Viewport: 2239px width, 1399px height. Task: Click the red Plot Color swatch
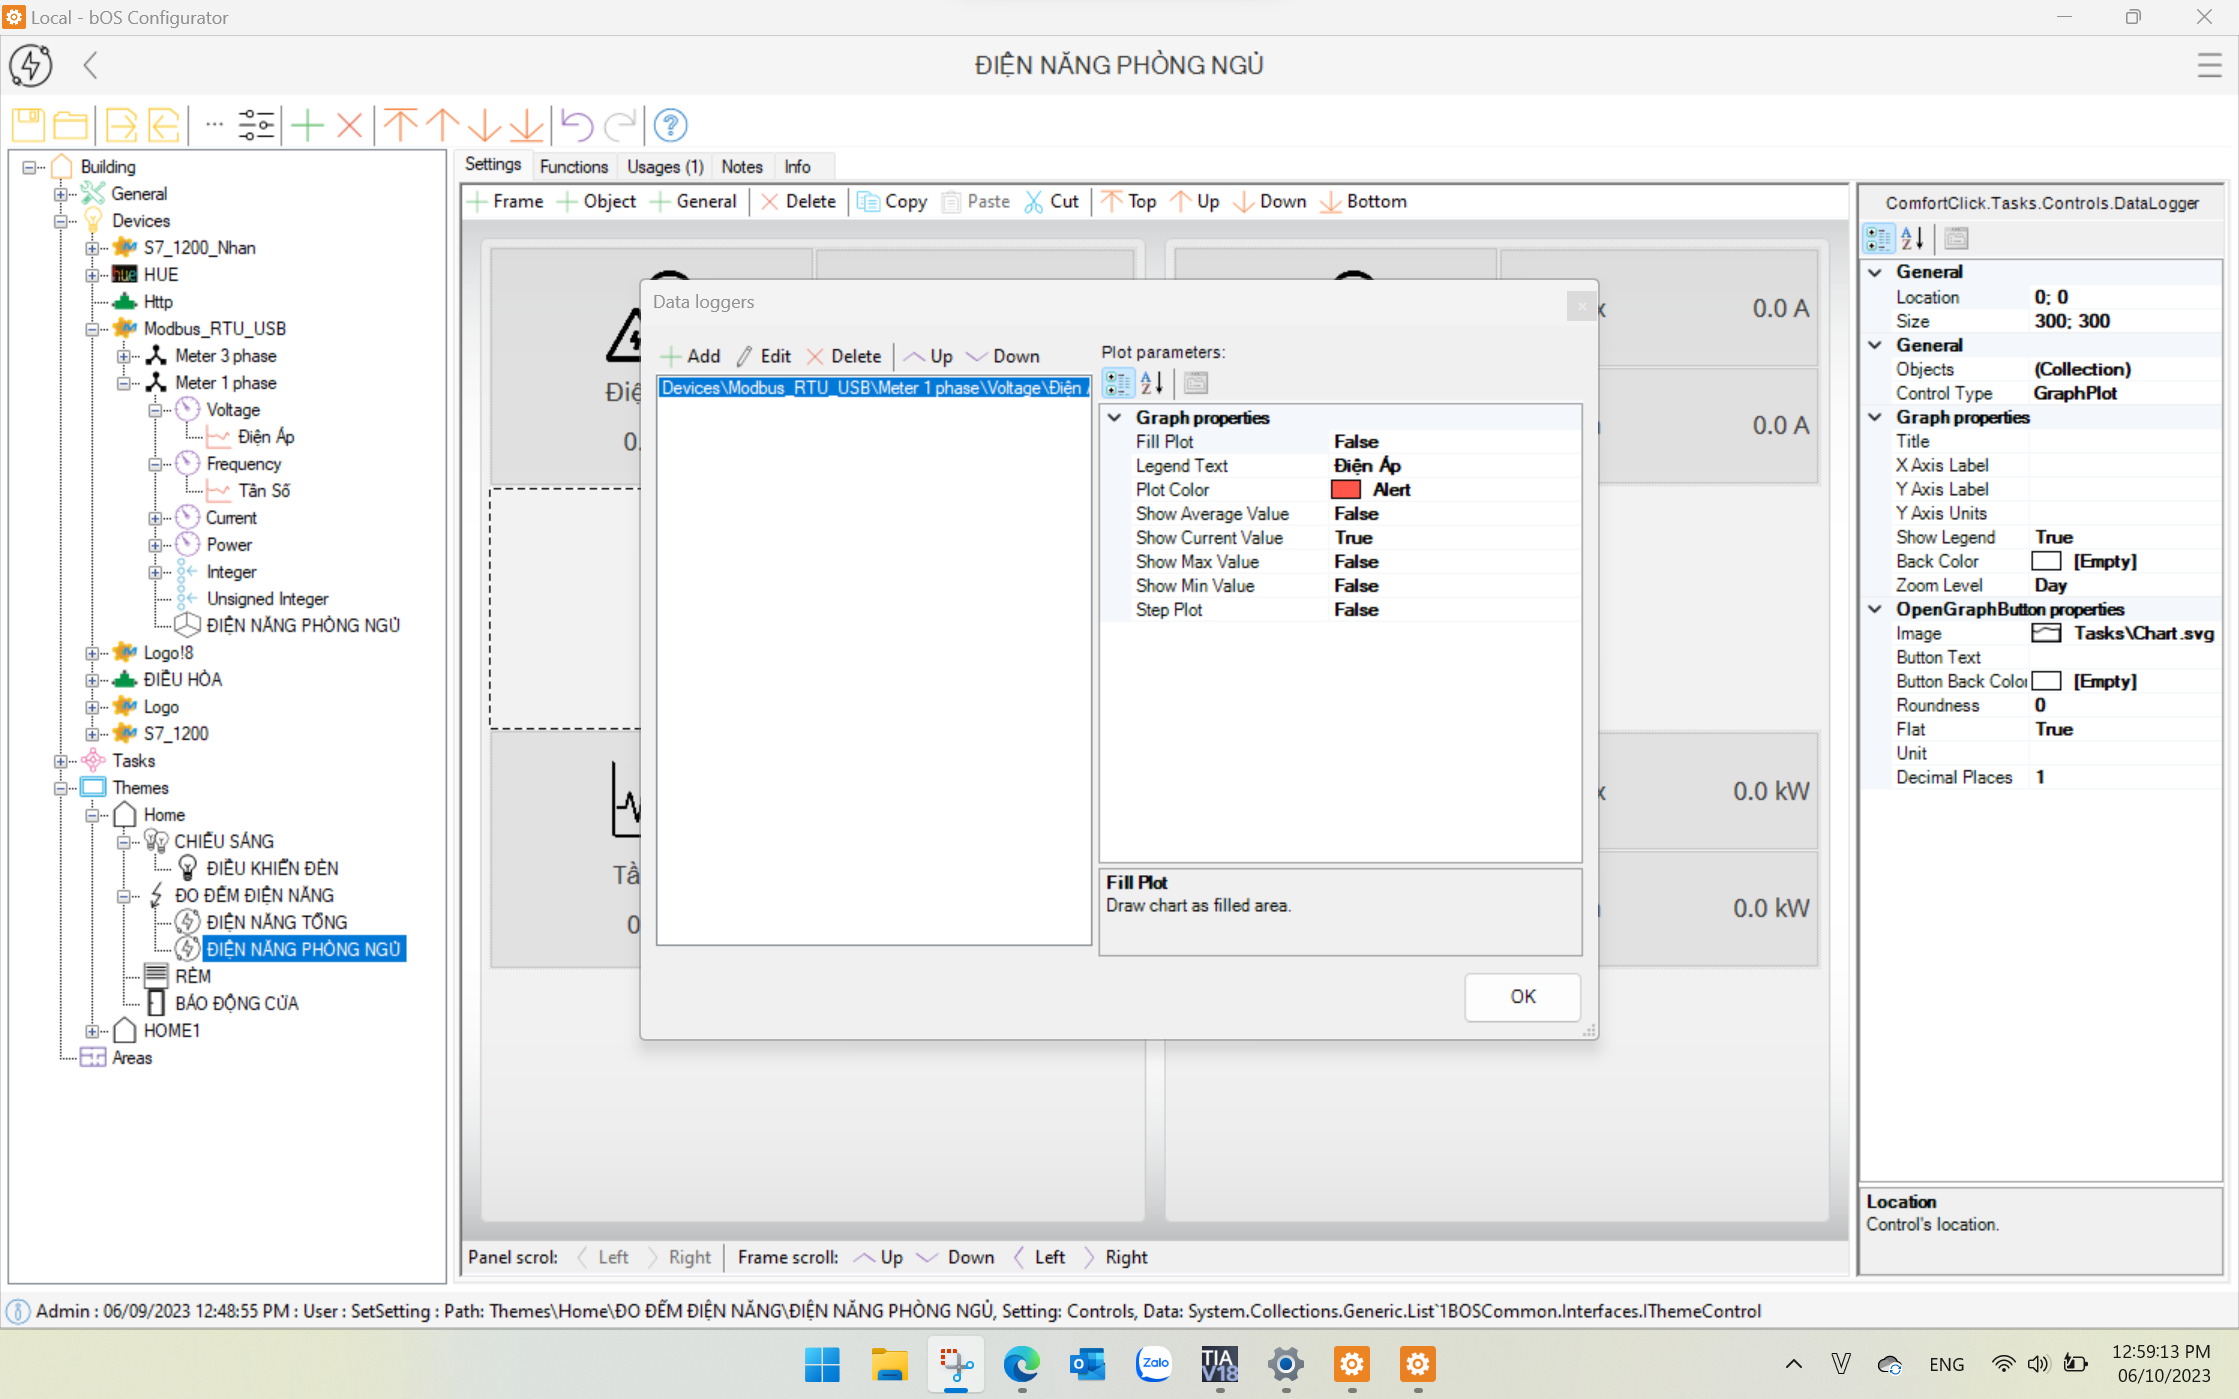click(x=1346, y=490)
